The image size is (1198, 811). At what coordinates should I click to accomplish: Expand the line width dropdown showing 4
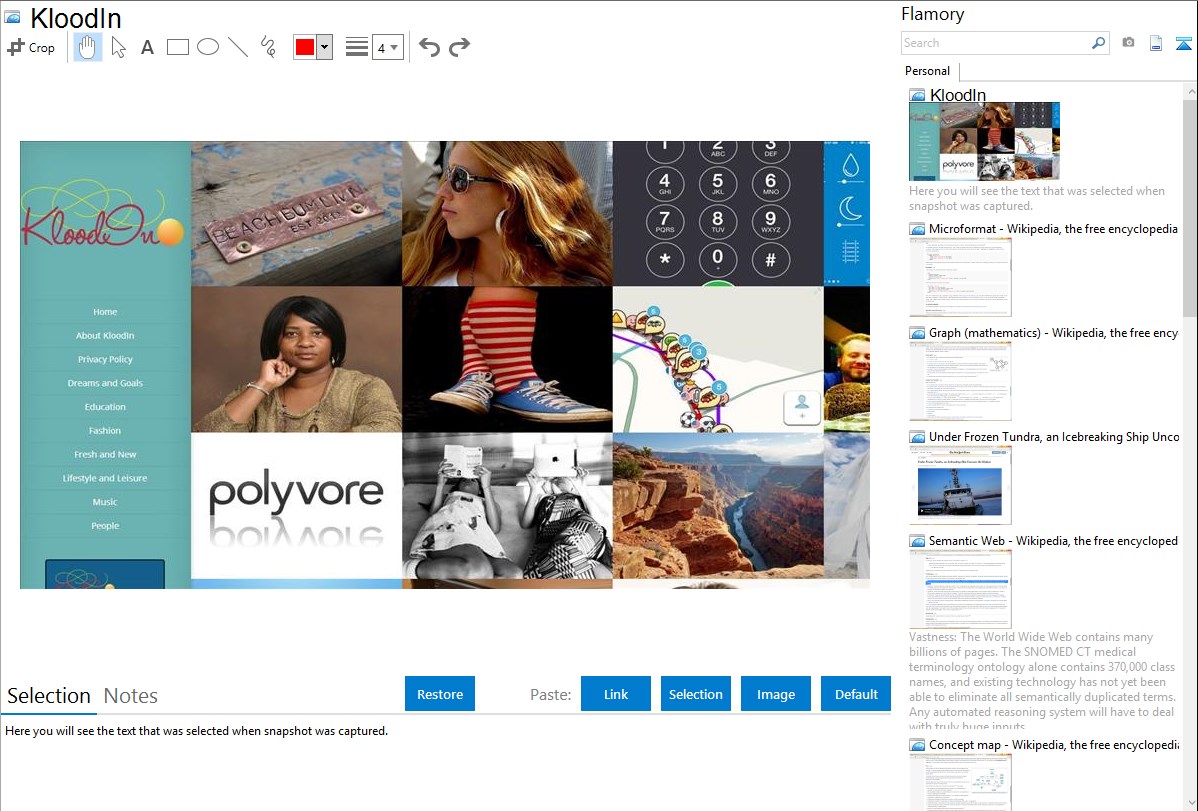pos(387,47)
